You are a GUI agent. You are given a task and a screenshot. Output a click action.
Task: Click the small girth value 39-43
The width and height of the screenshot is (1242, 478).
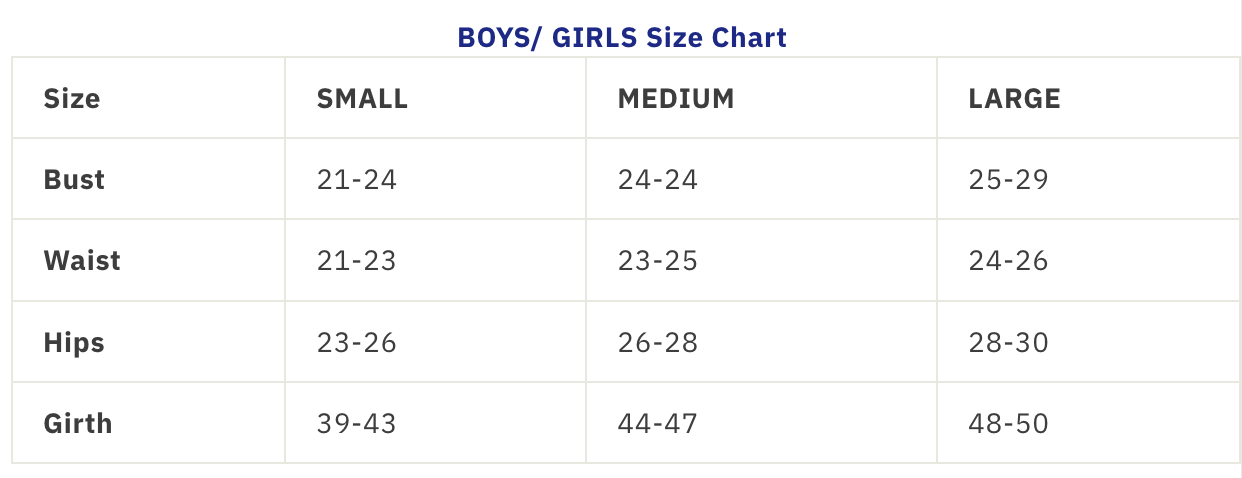(357, 423)
